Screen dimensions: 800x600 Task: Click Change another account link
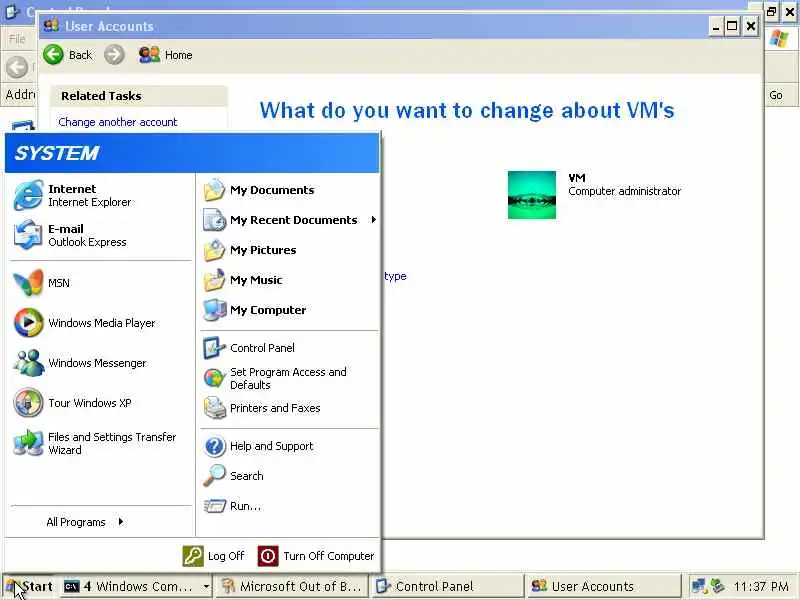118,122
